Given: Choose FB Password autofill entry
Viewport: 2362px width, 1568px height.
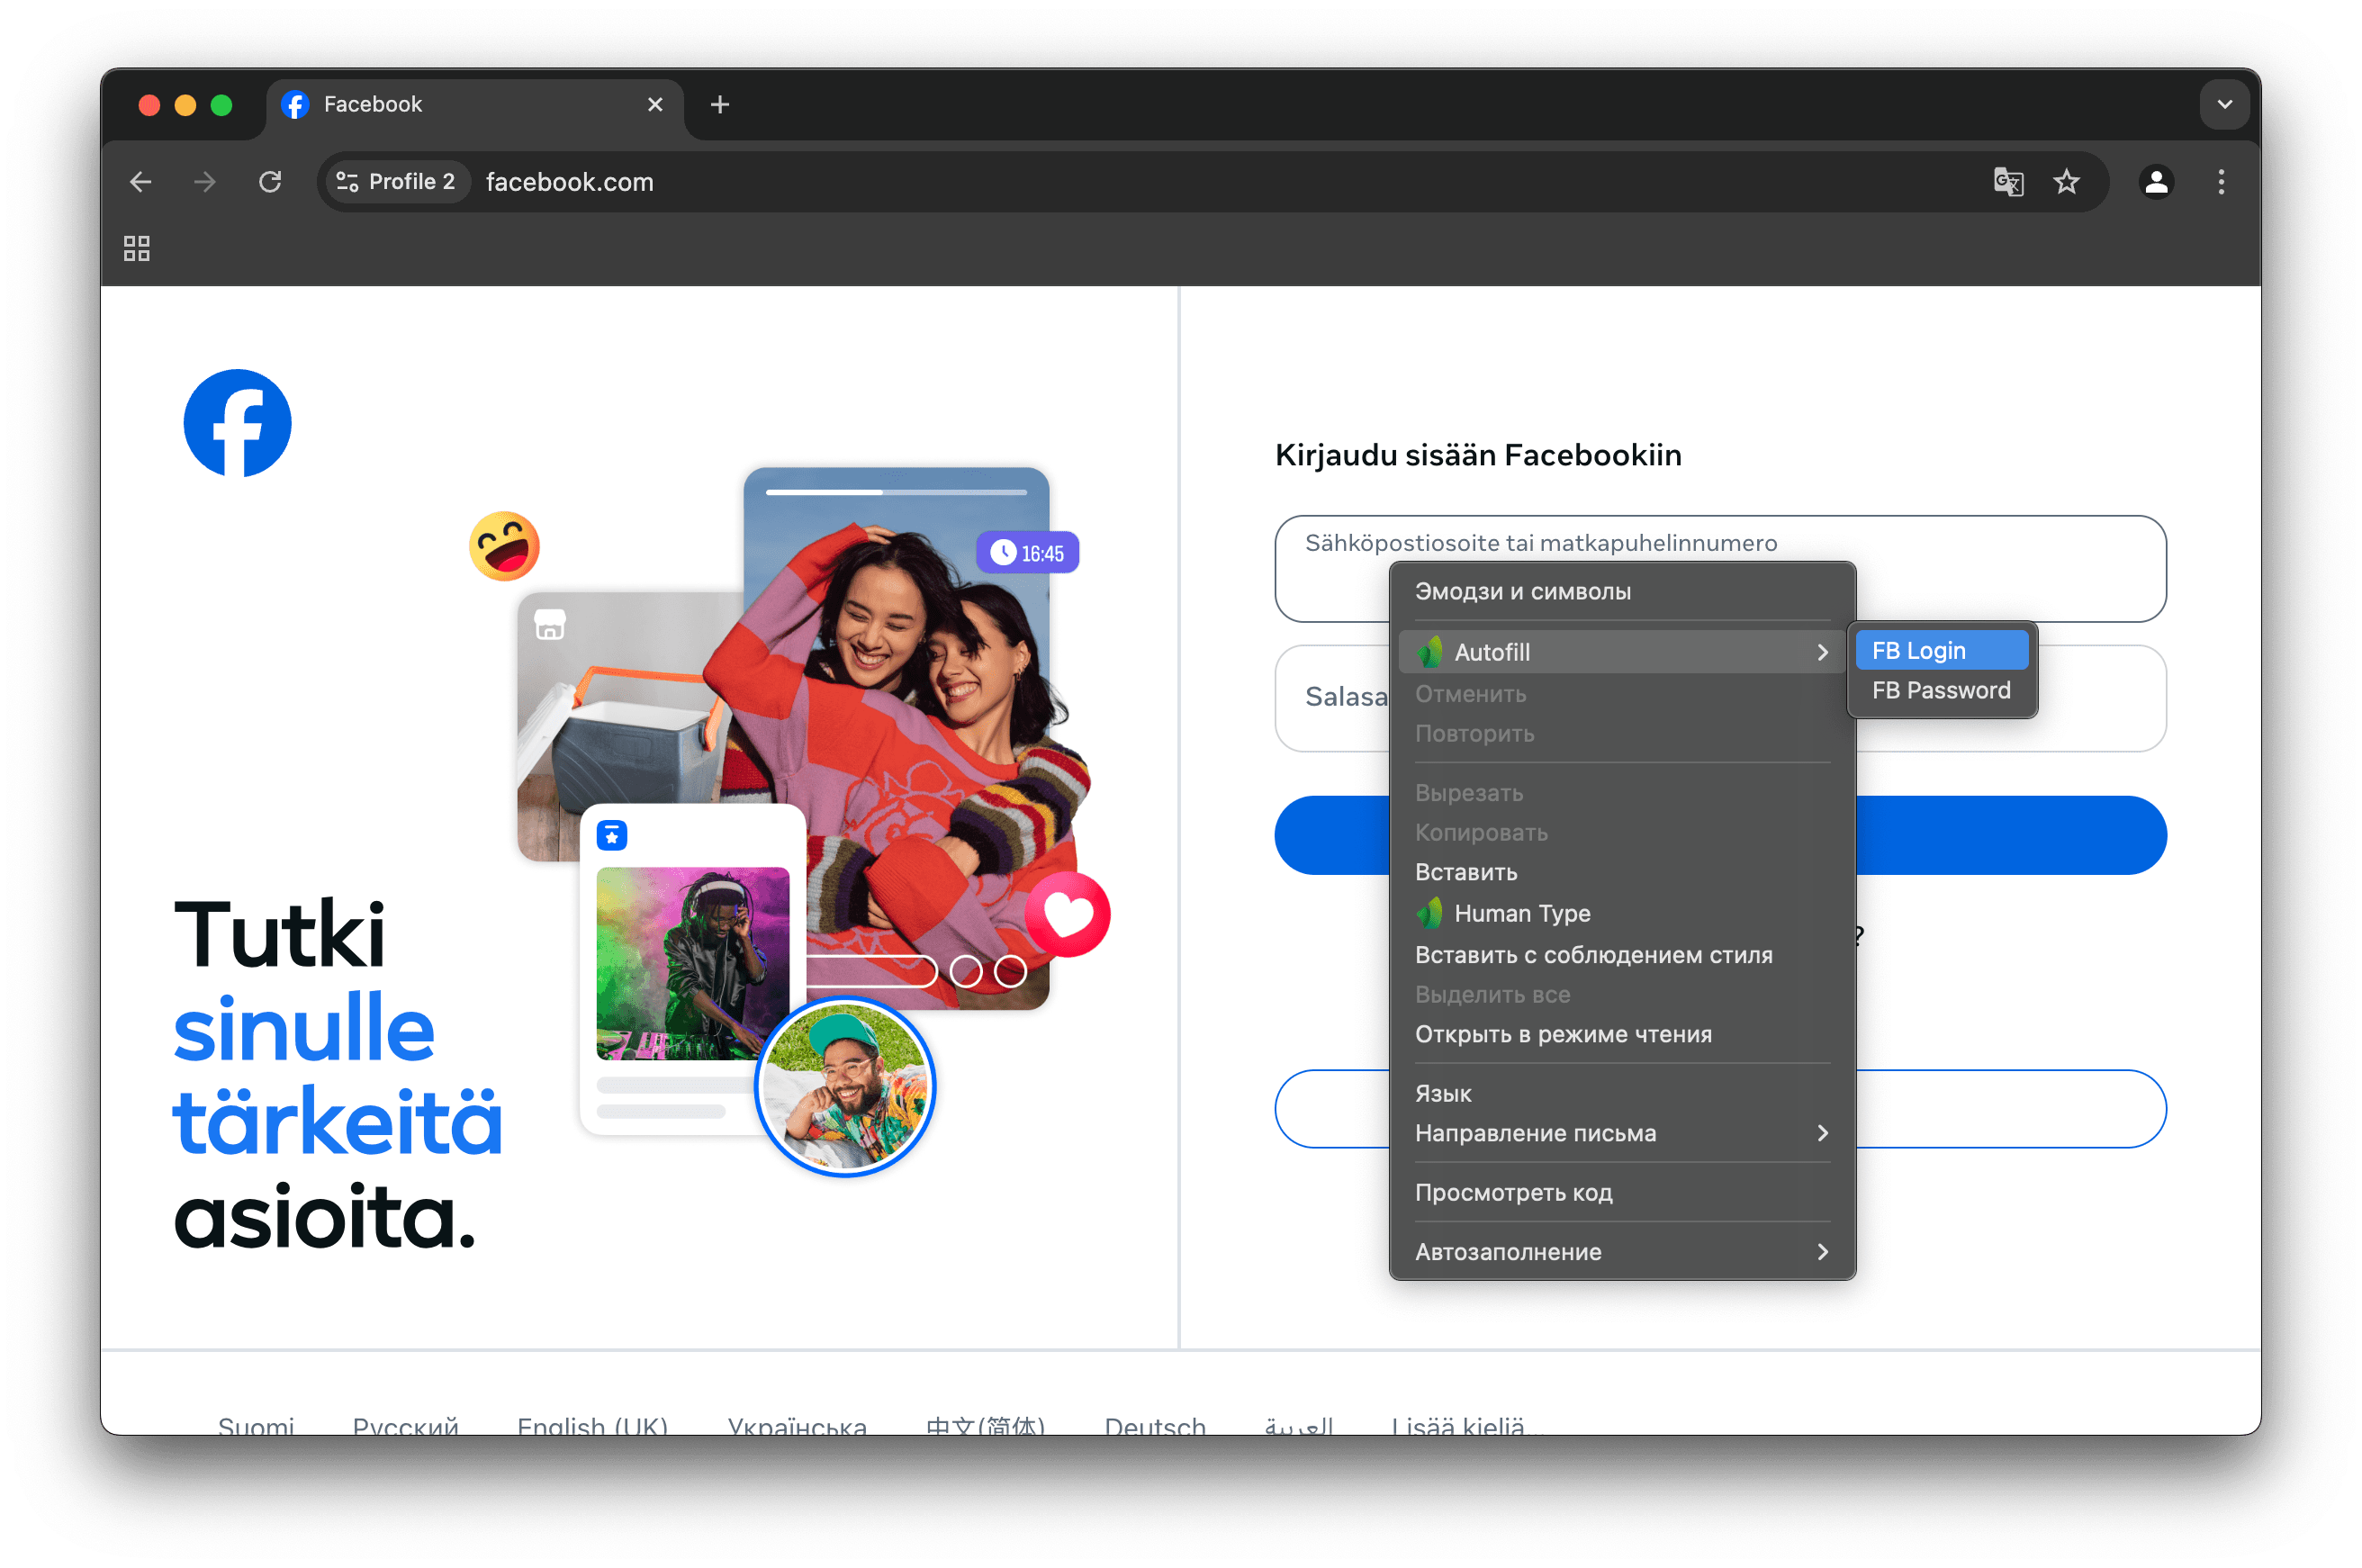Looking at the screenshot, I should [1940, 691].
